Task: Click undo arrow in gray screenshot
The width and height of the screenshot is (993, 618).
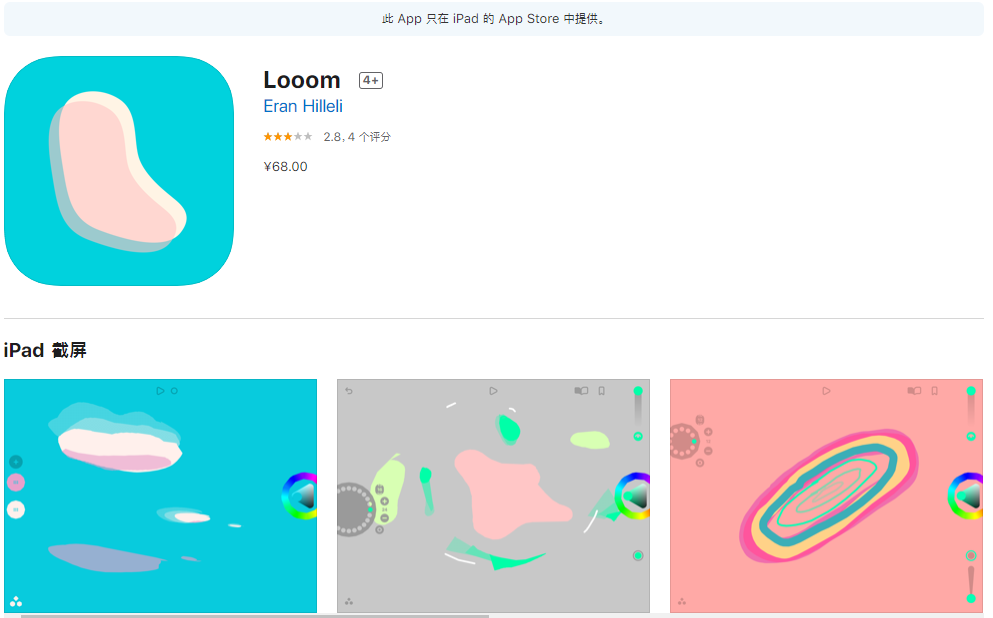Action: tap(349, 391)
